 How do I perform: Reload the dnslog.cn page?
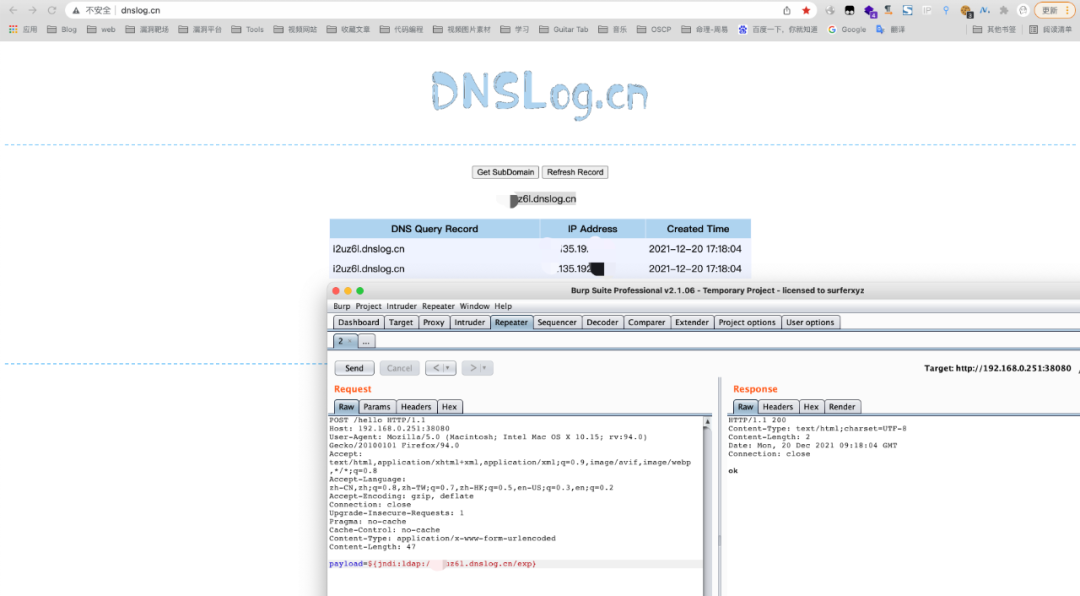coord(52,10)
